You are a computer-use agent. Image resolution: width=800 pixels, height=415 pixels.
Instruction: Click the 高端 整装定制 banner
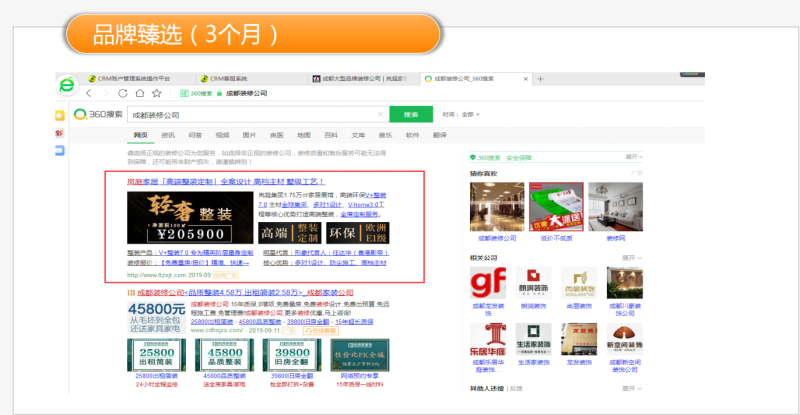coord(290,233)
